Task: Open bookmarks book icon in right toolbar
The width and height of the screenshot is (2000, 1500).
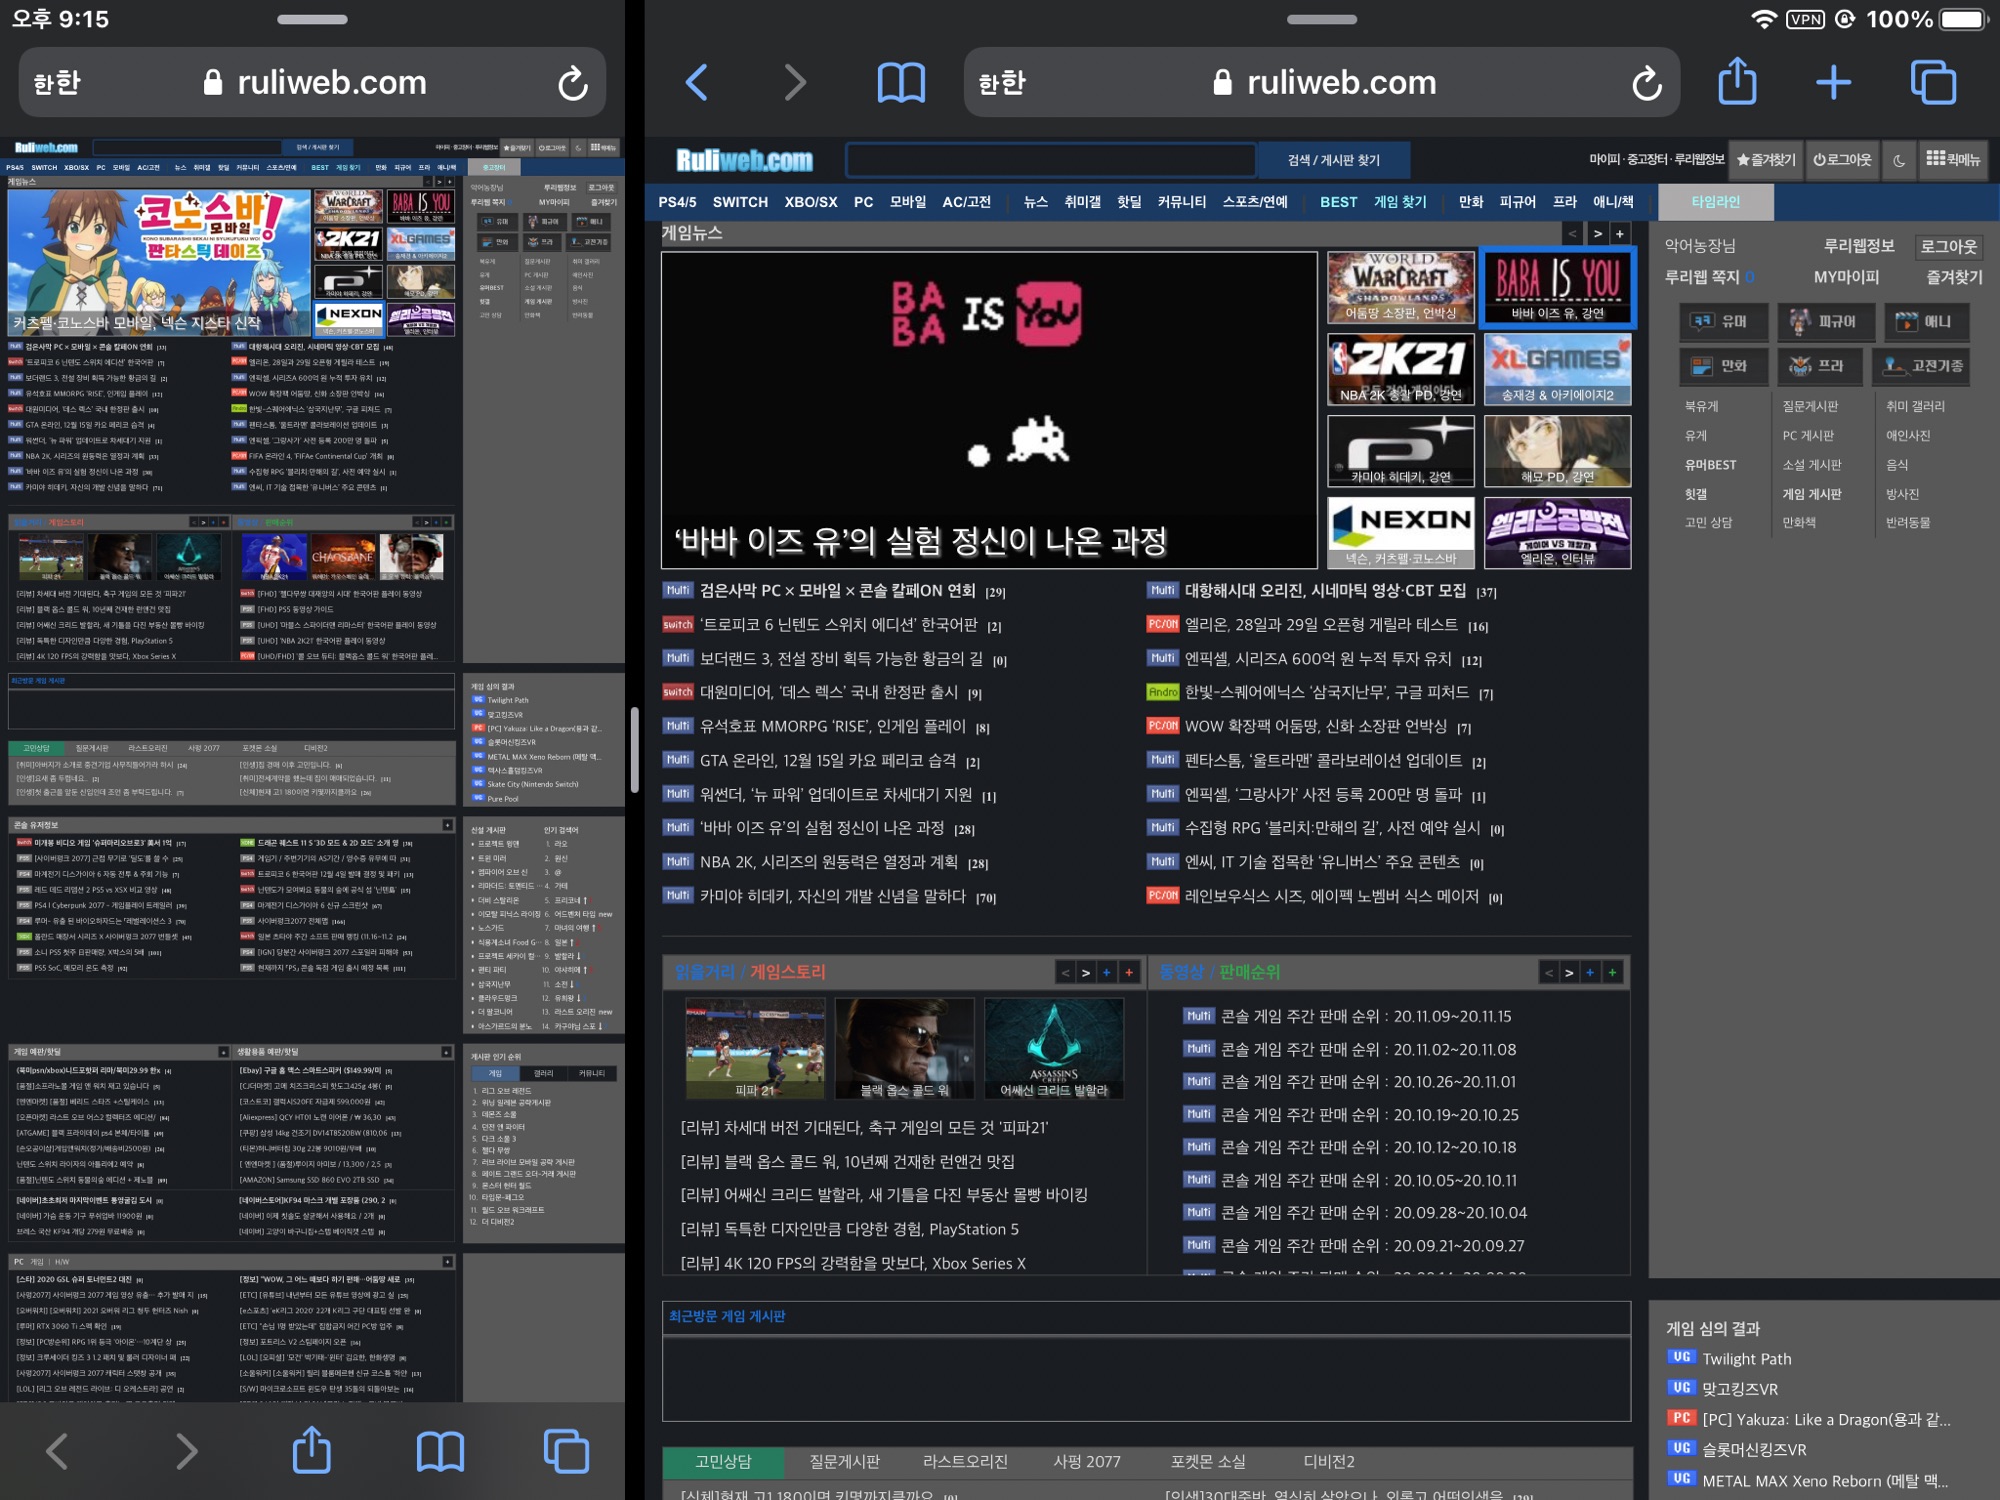Action: click(x=900, y=82)
